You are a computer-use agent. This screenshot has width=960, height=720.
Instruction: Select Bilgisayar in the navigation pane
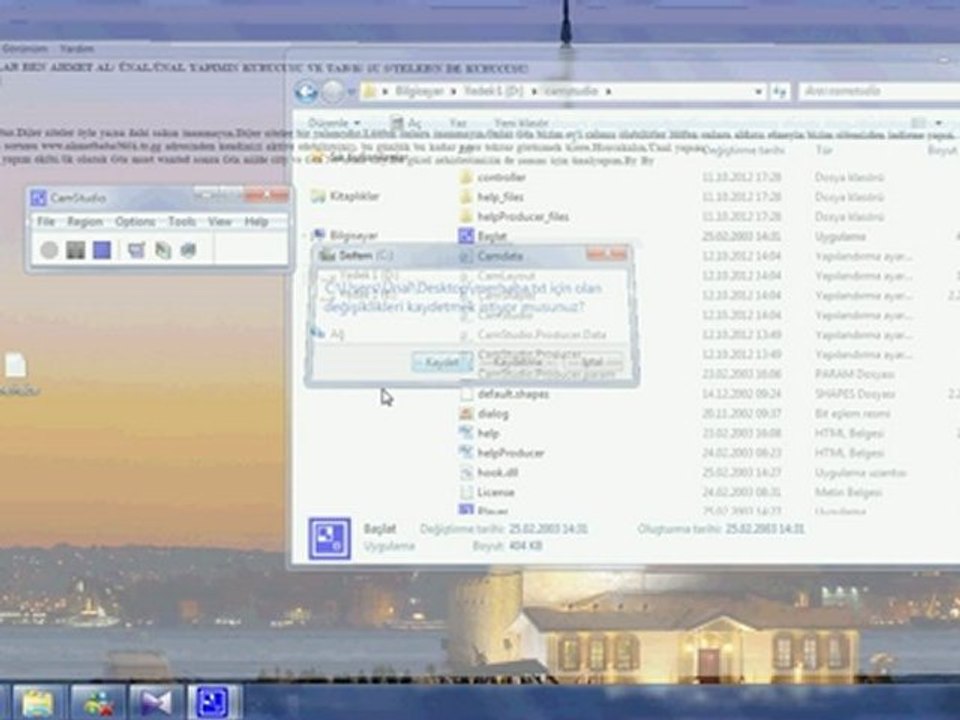click(345, 235)
